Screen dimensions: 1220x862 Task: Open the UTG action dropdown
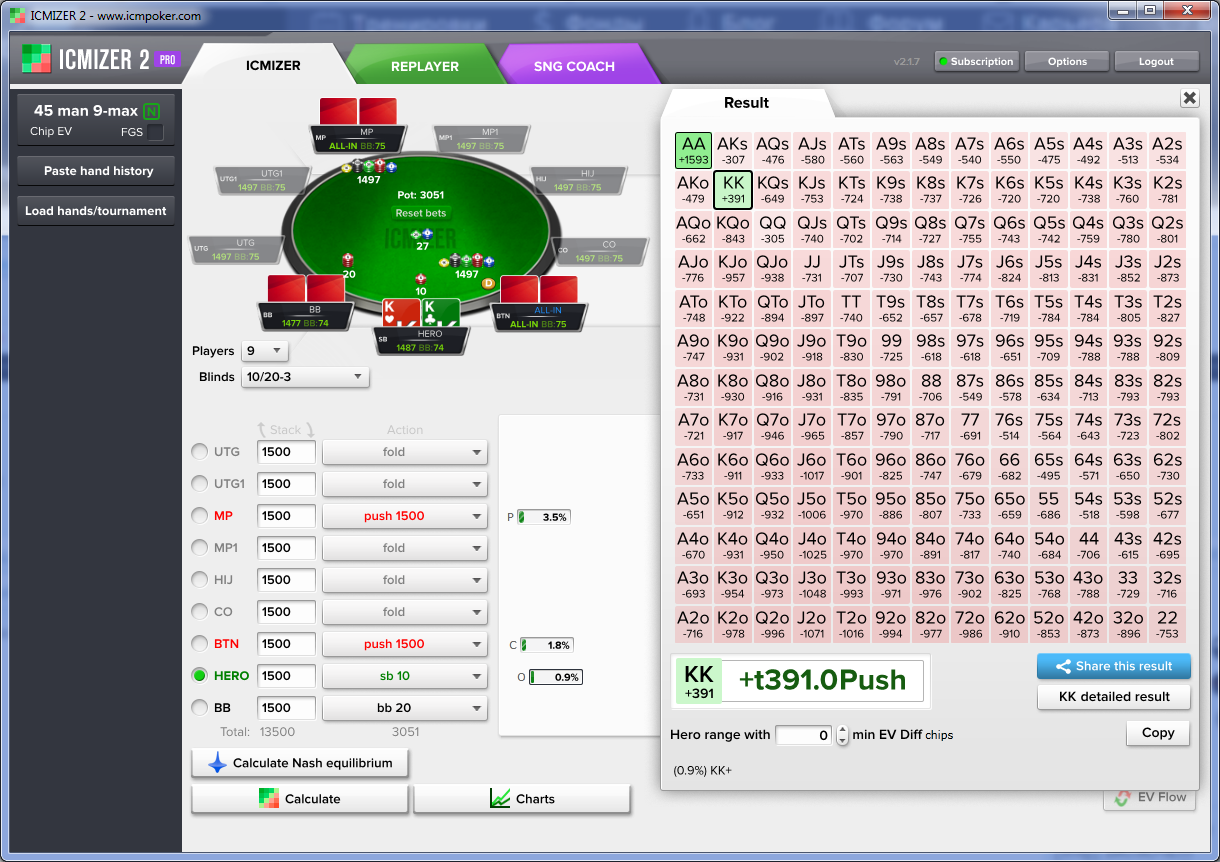[x=405, y=452]
